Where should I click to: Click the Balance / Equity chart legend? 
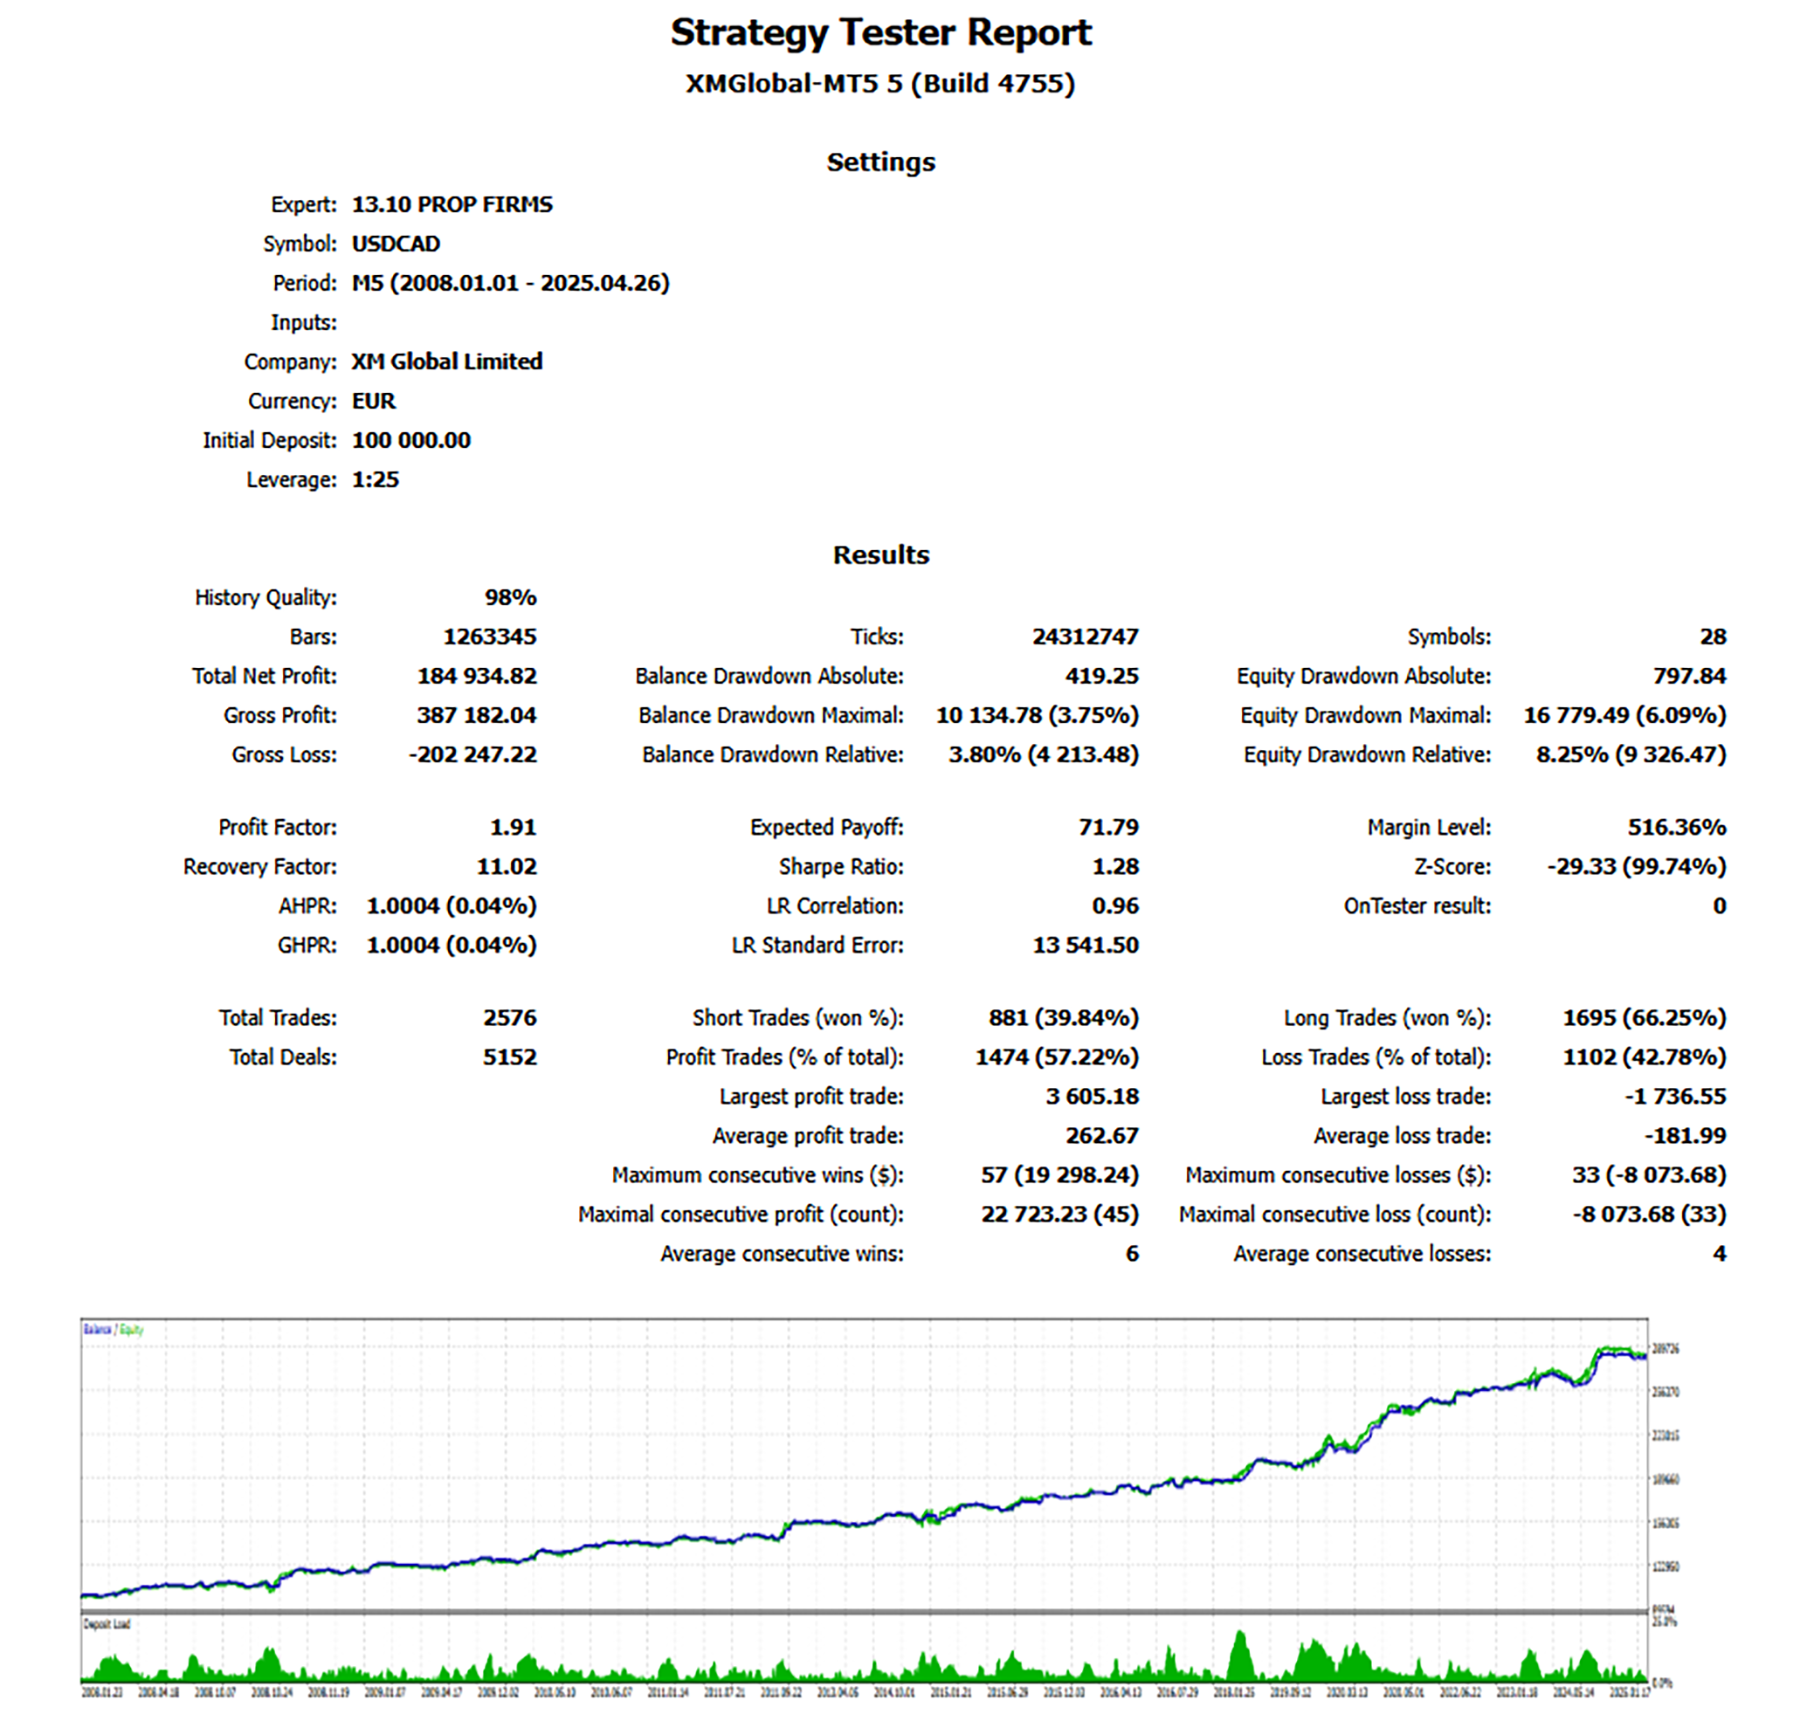click(x=113, y=1330)
